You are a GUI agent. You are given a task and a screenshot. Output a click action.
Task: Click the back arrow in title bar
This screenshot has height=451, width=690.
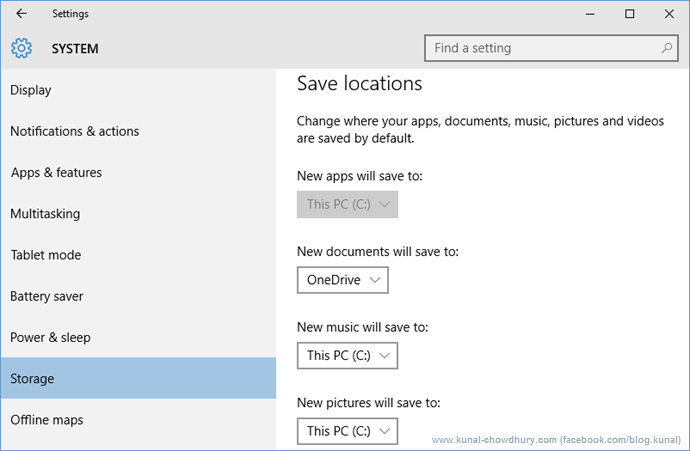pyautogui.click(x=21, y=14)
